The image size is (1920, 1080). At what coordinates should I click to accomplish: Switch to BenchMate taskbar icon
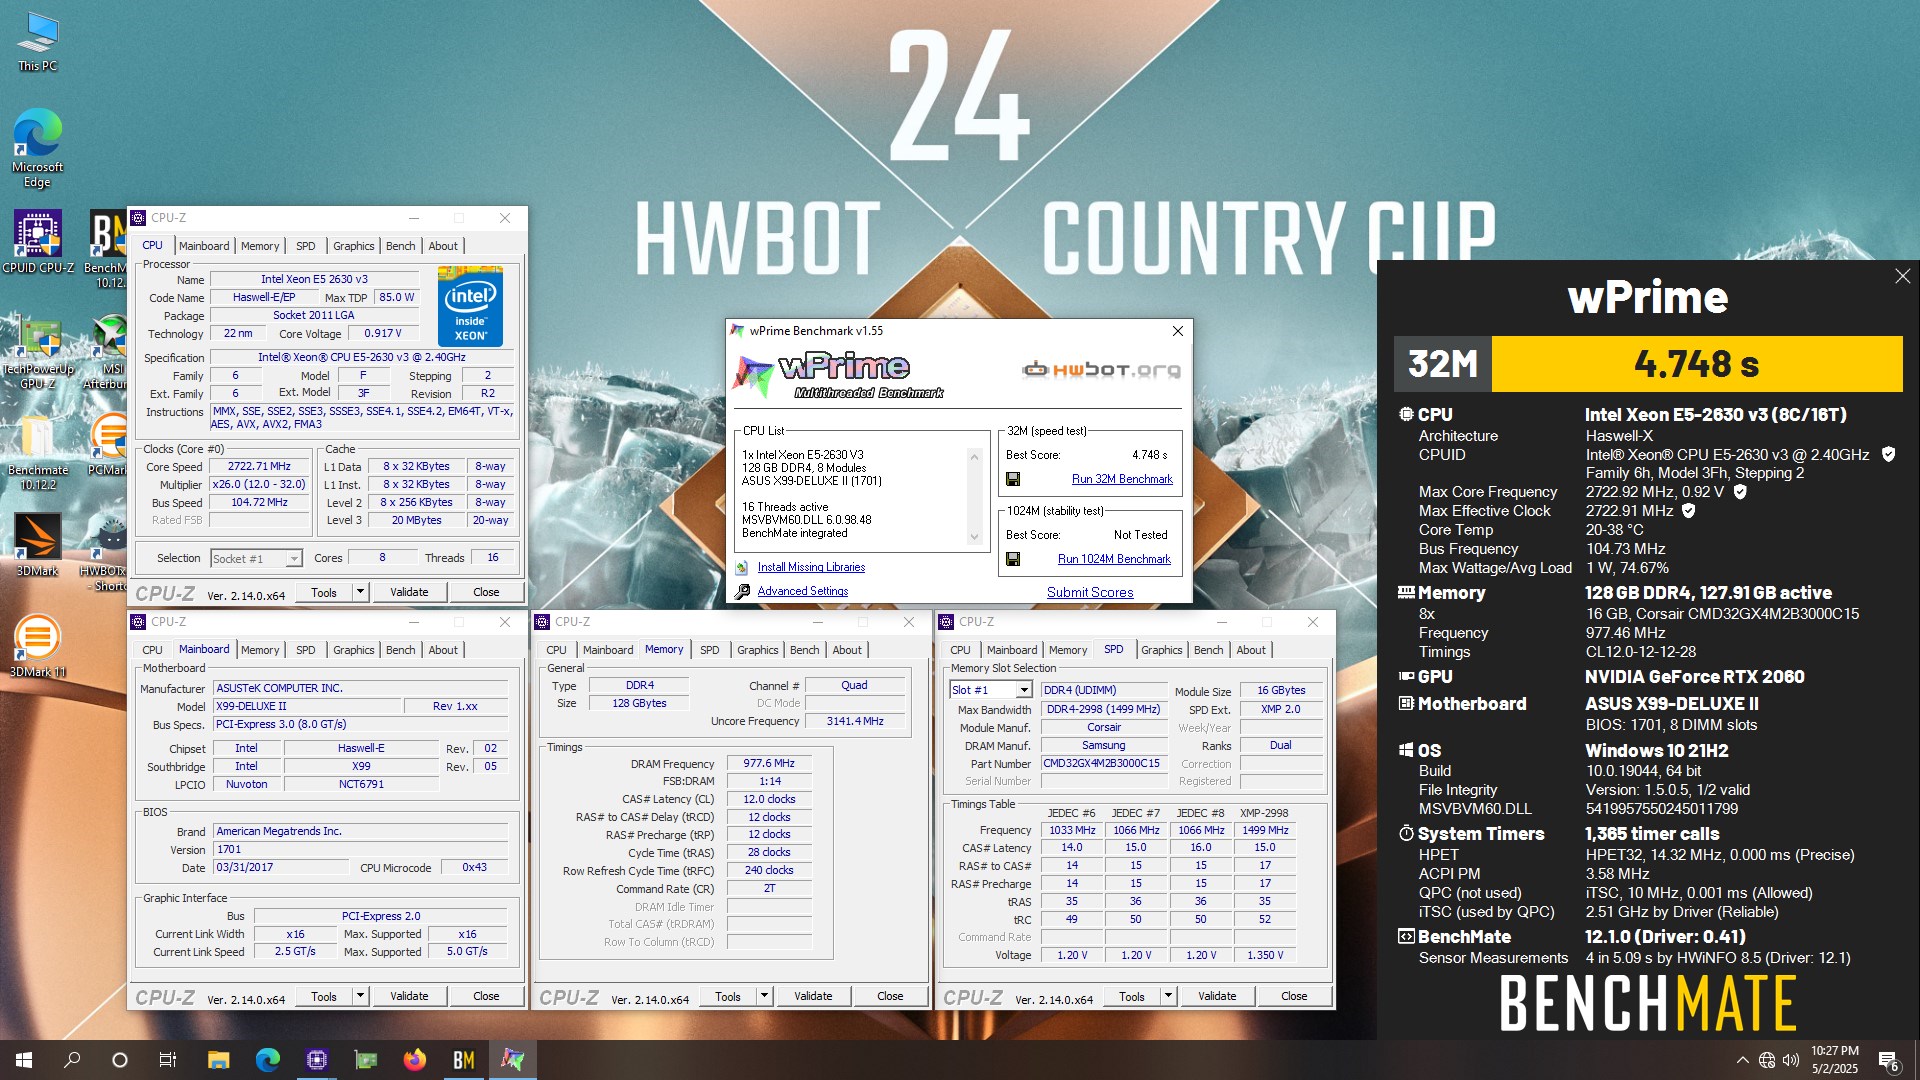[464, 1060]
